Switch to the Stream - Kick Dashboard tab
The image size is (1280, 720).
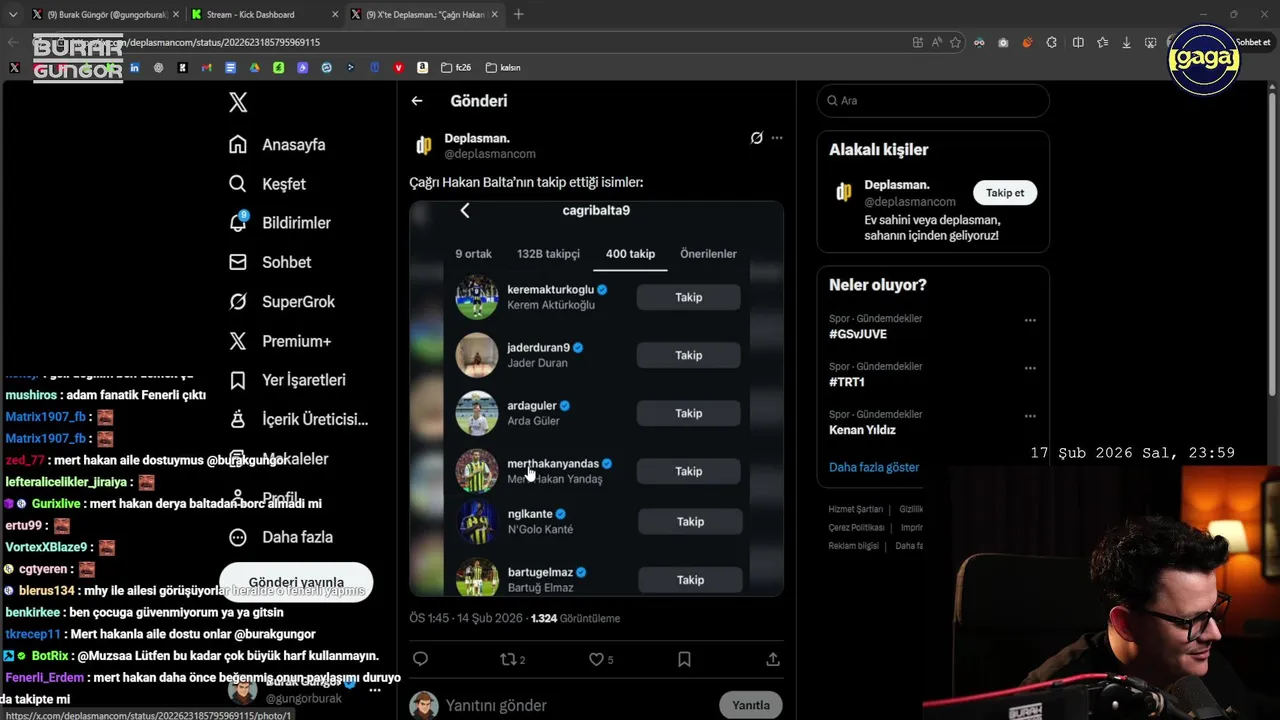click(250, 15)
